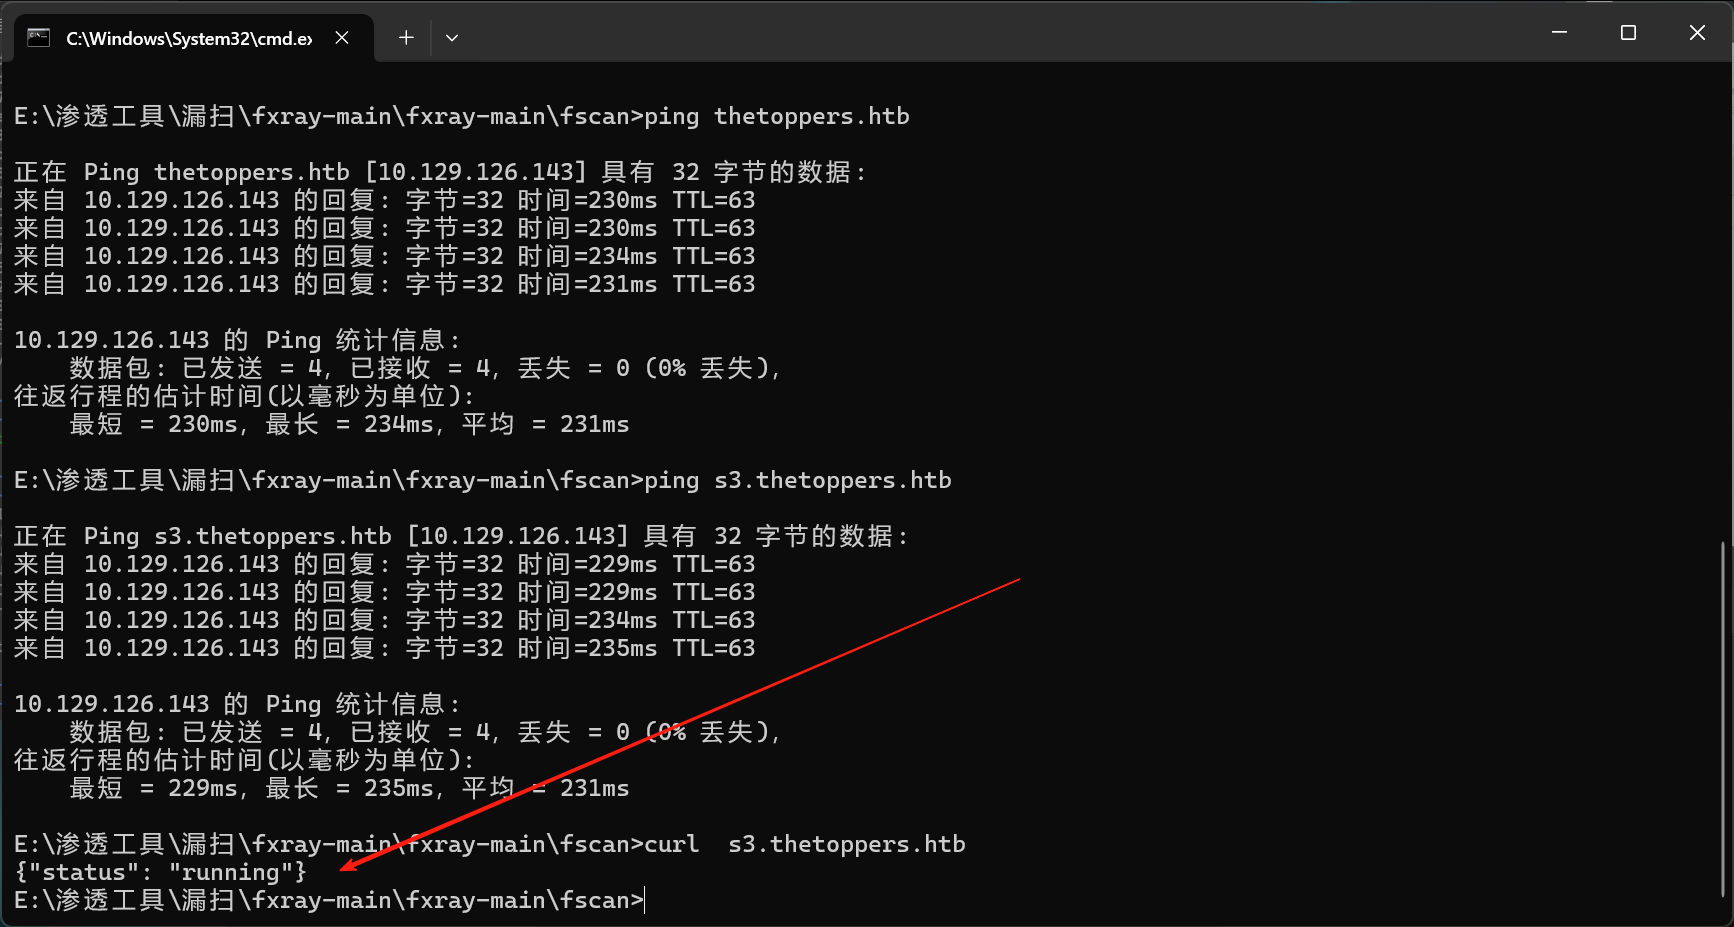Close the terminal window
This screenshot has height=927, width=1734.
coord(1697,33)
